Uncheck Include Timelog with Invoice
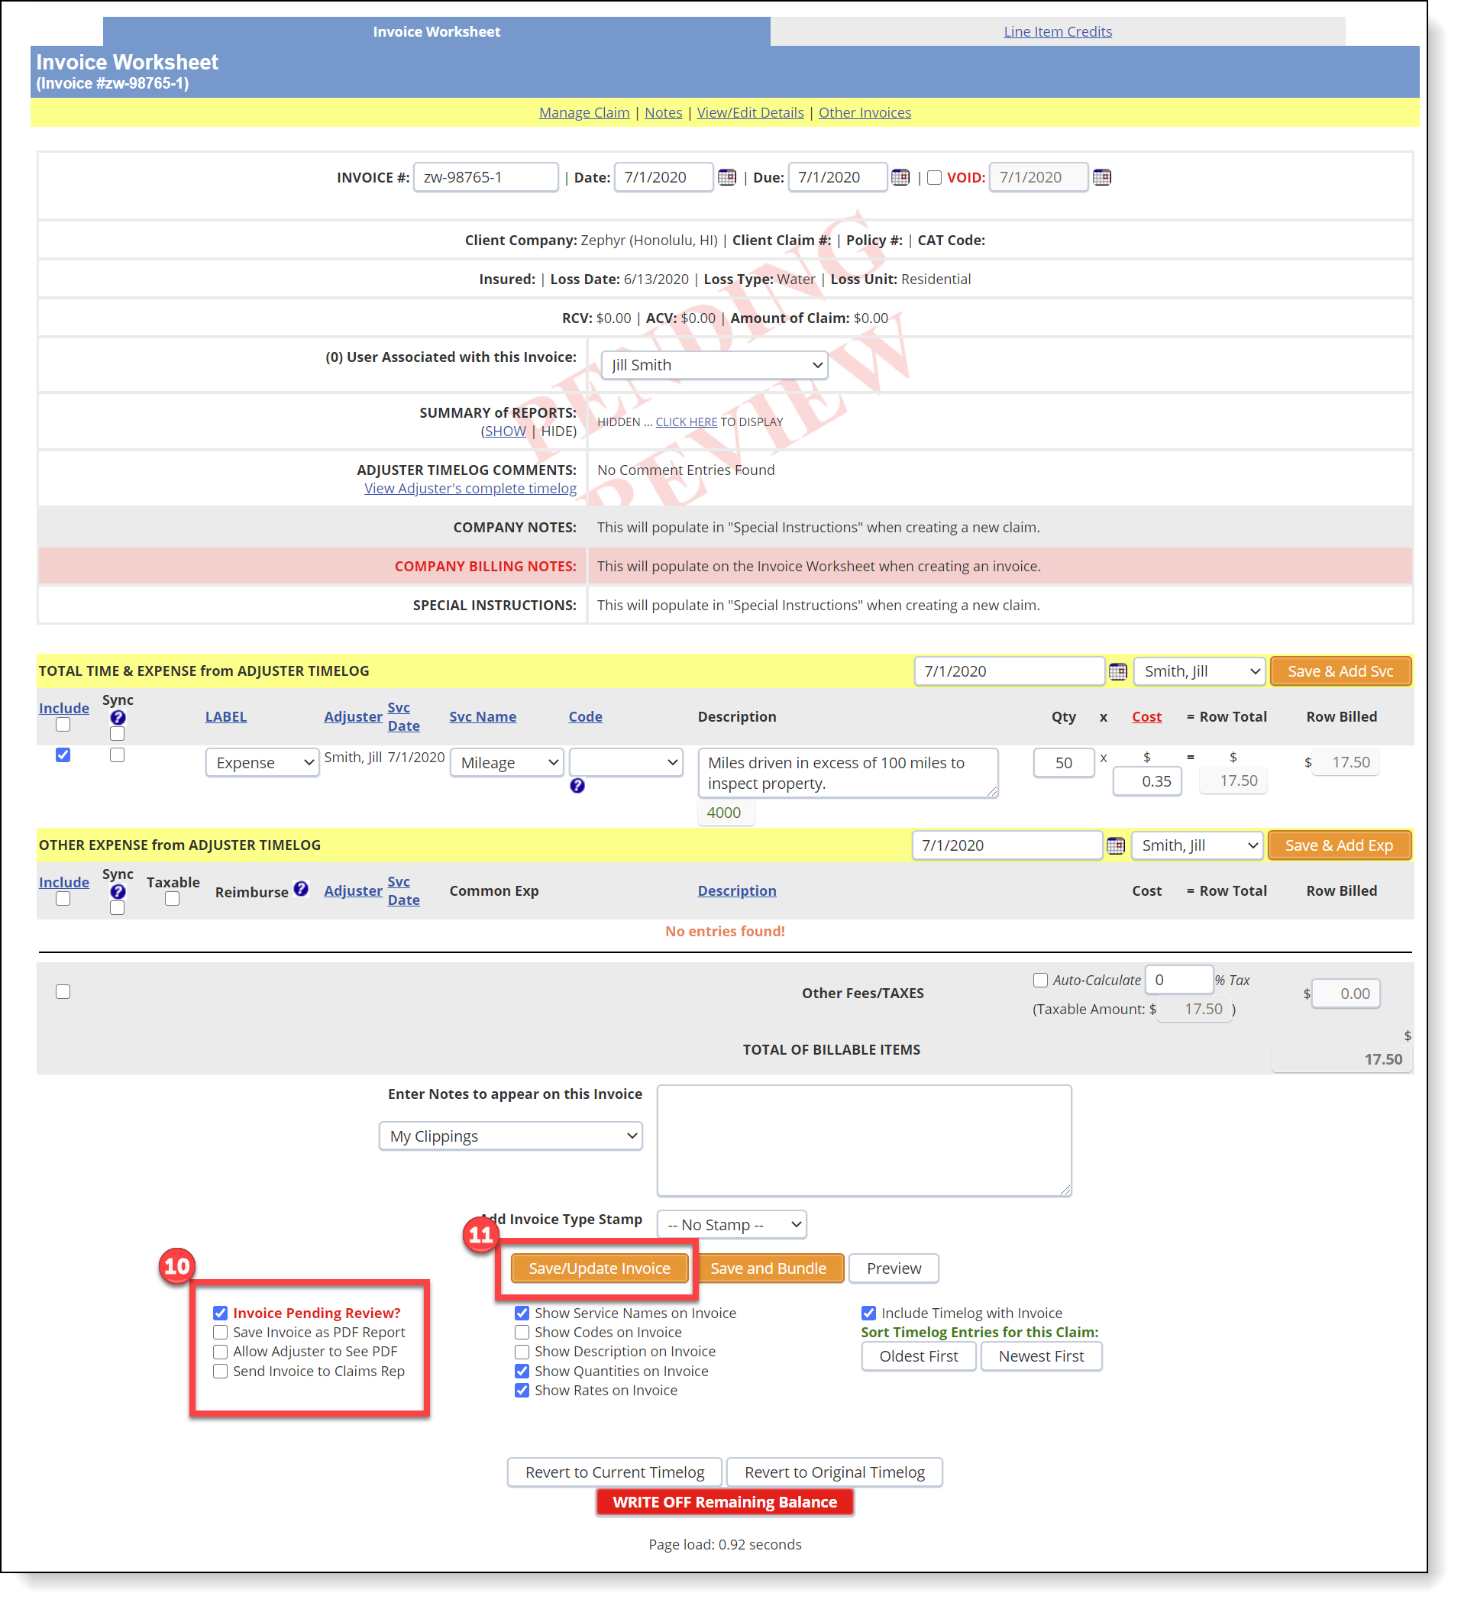This screenshot has width=1461, height=1606. pos(869,1313)
